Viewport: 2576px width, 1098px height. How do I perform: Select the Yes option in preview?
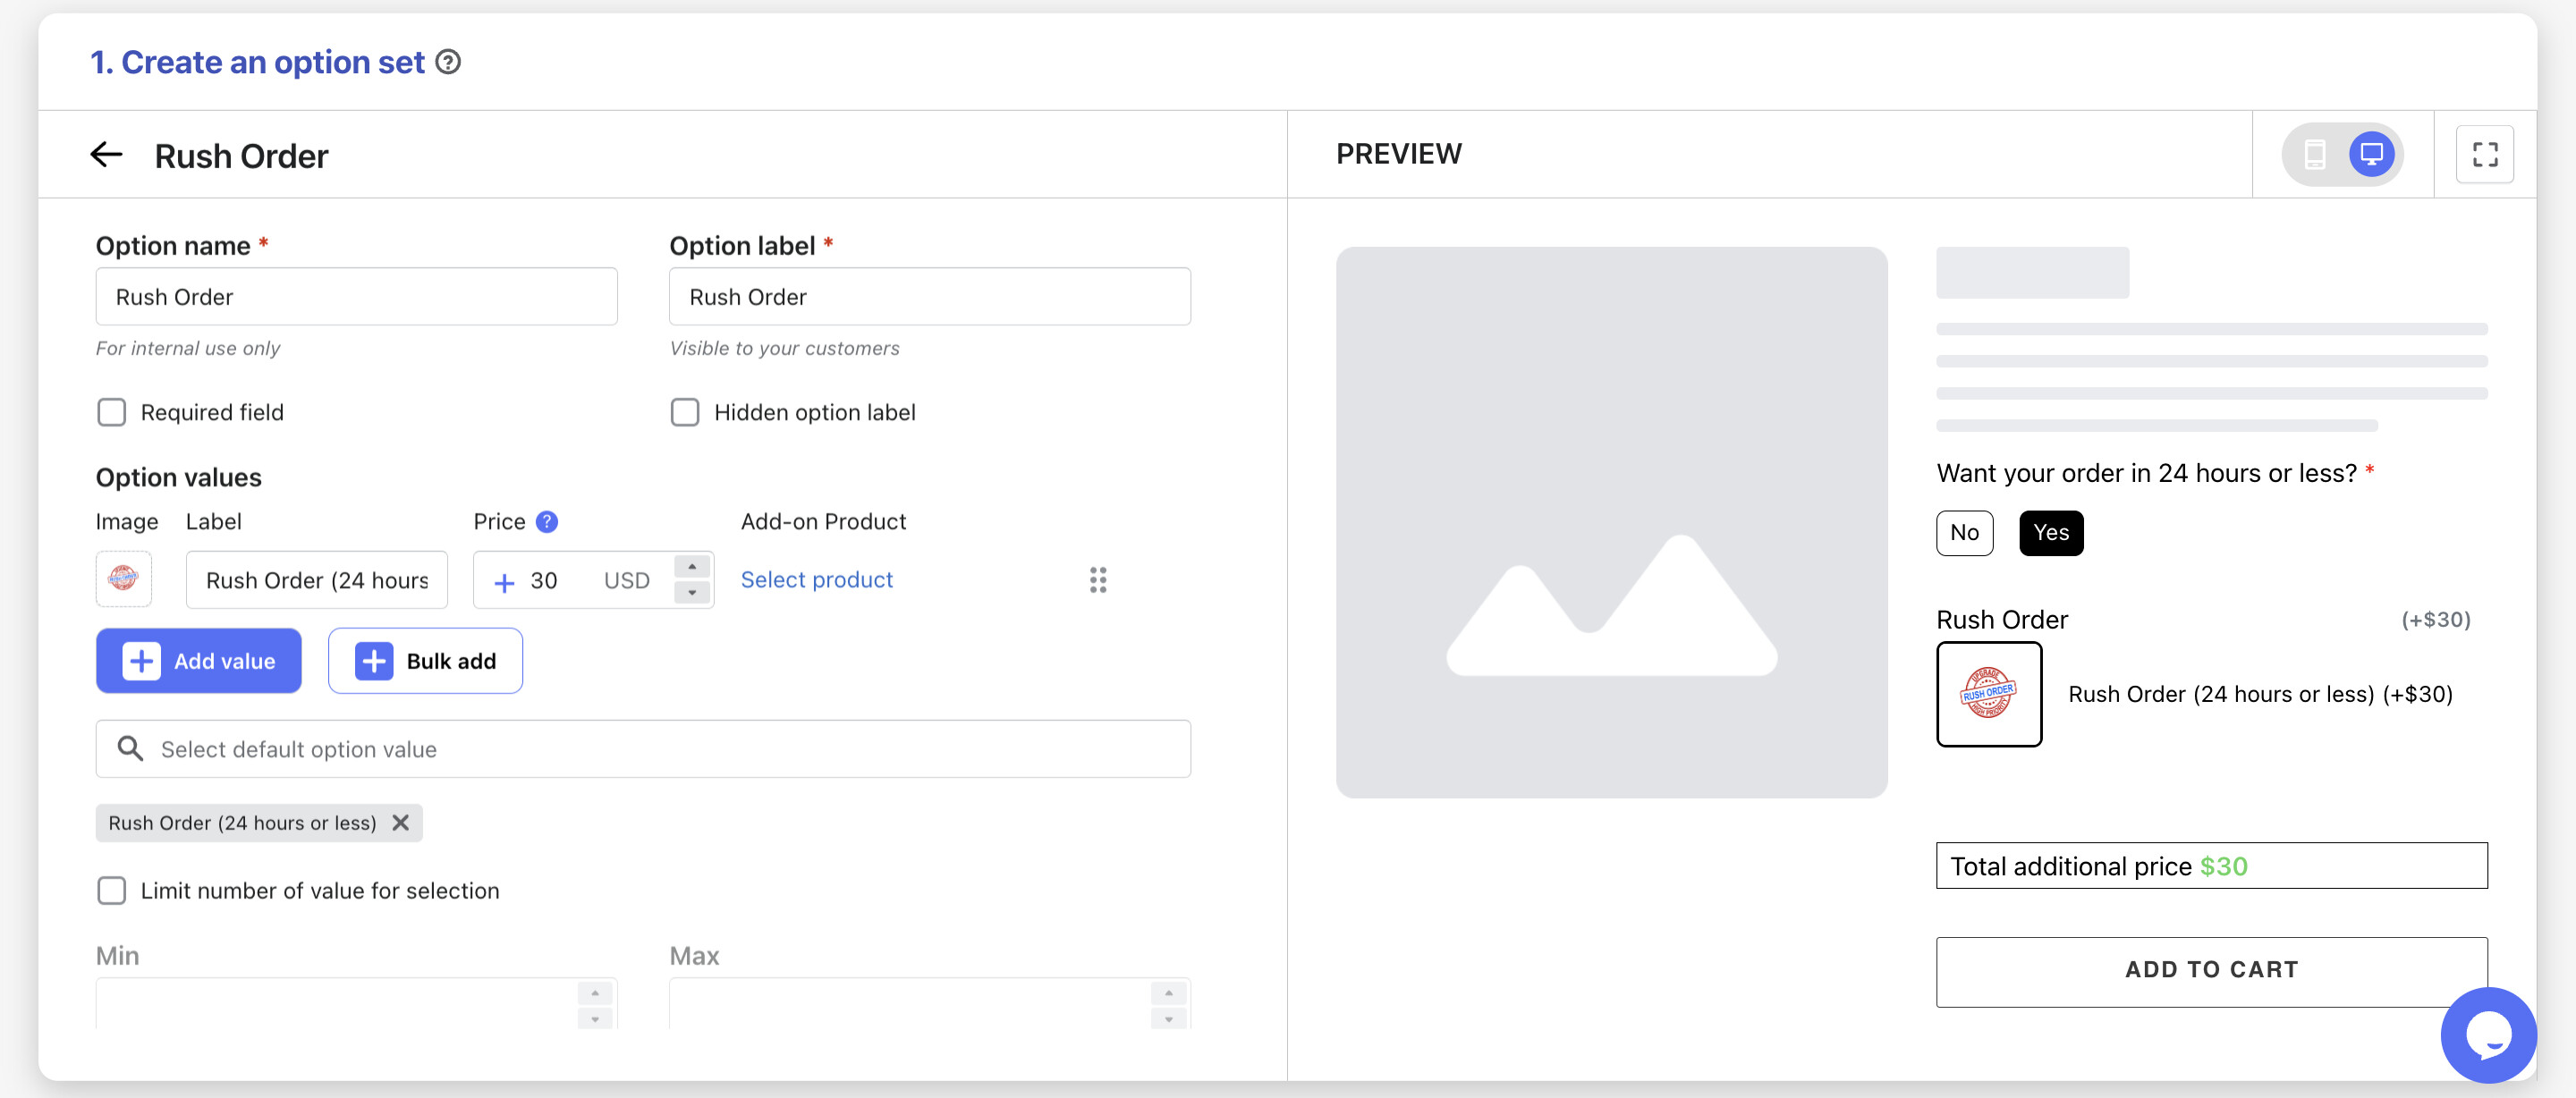tap(2050, 533)
